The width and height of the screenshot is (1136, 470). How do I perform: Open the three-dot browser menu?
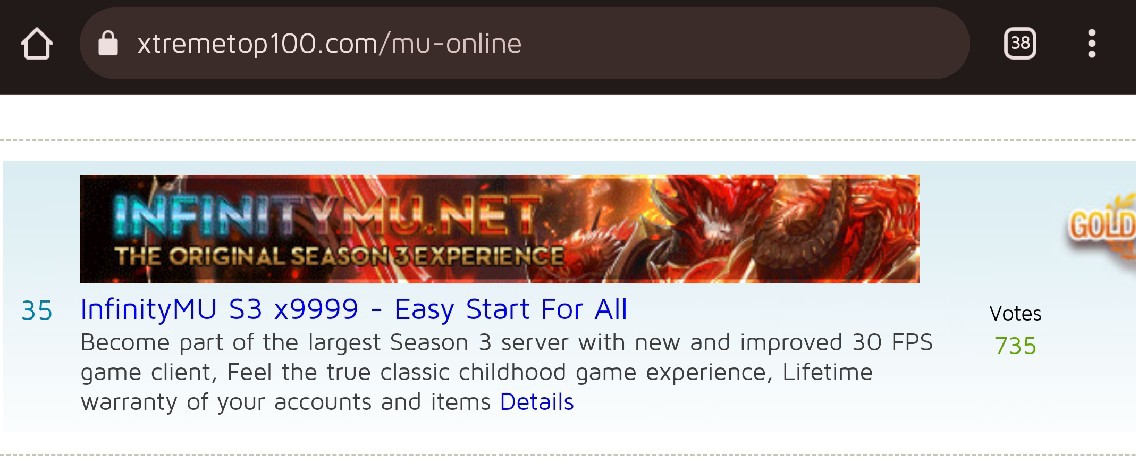click(x=1092, y=43)
